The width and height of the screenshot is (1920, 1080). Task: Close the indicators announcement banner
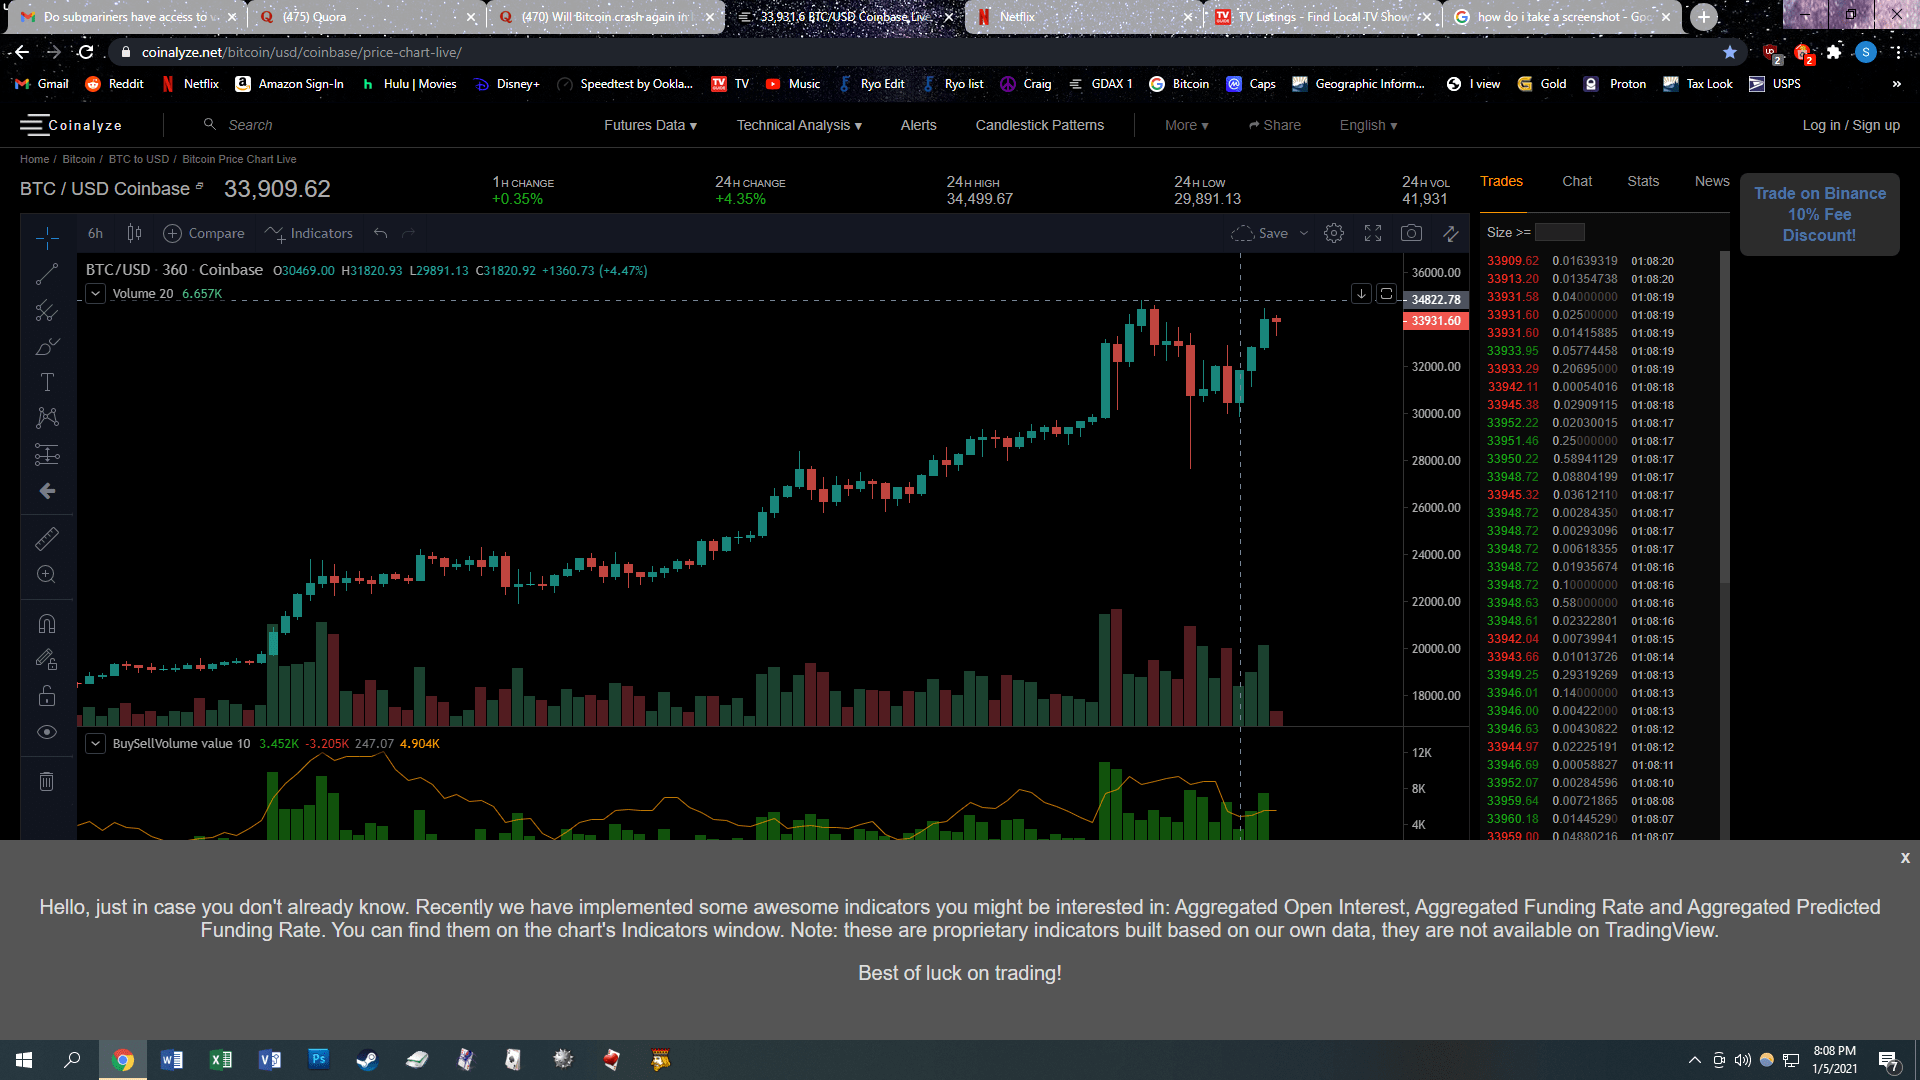[1905, 858]
